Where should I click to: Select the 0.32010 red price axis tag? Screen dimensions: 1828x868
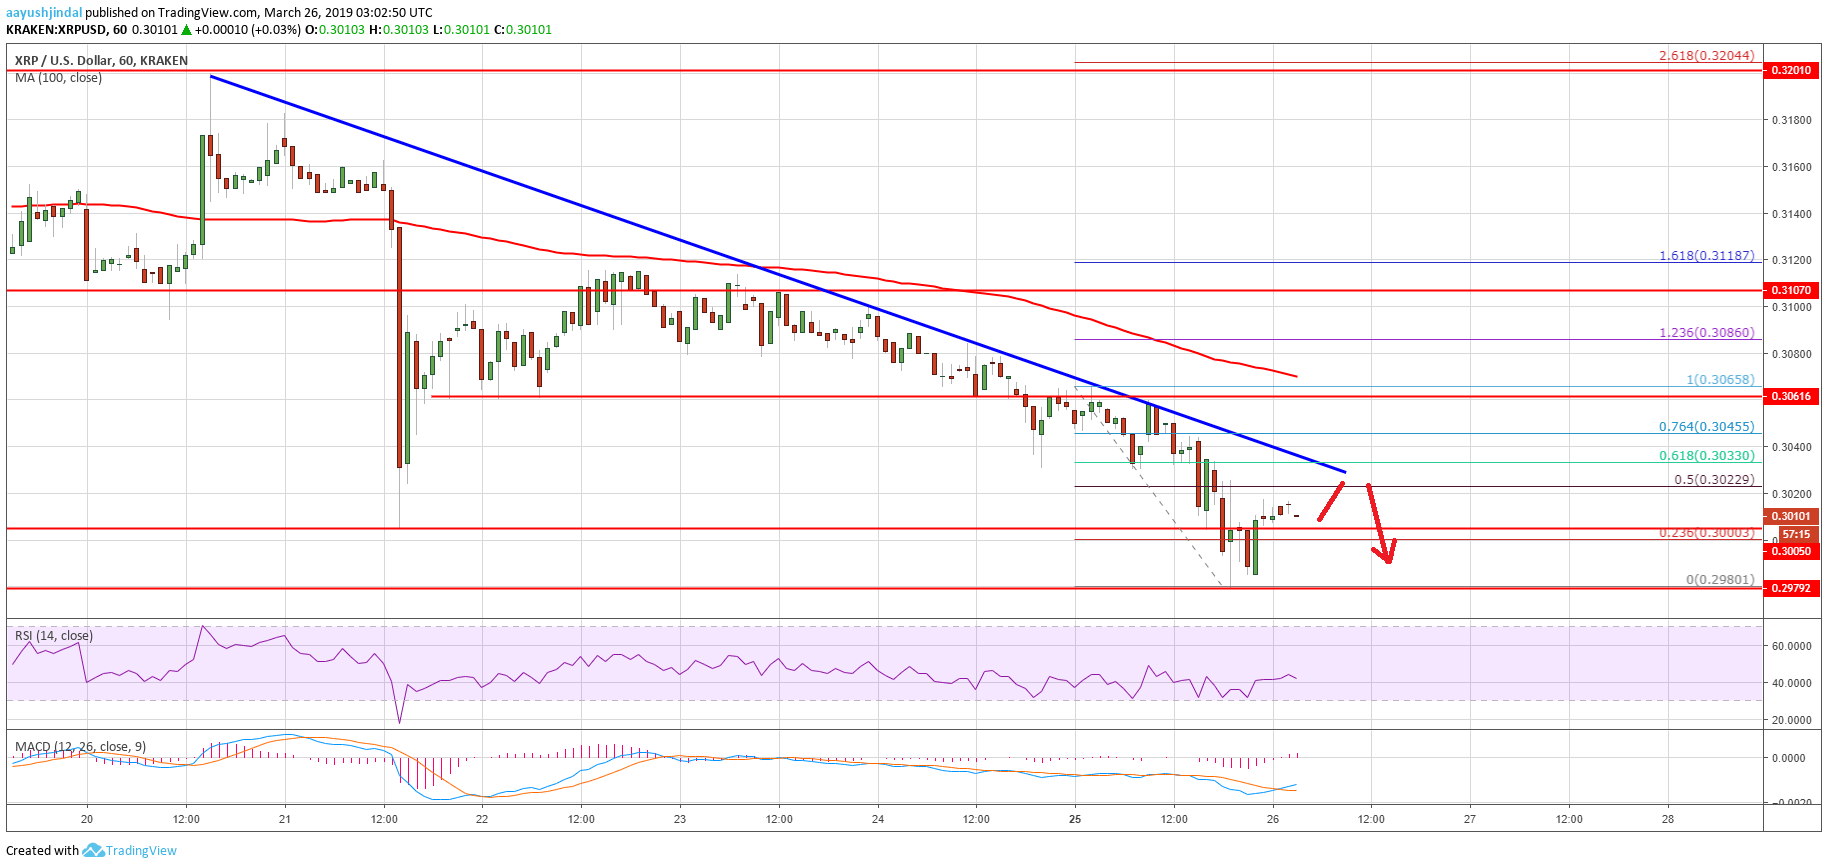point(1790,70)
